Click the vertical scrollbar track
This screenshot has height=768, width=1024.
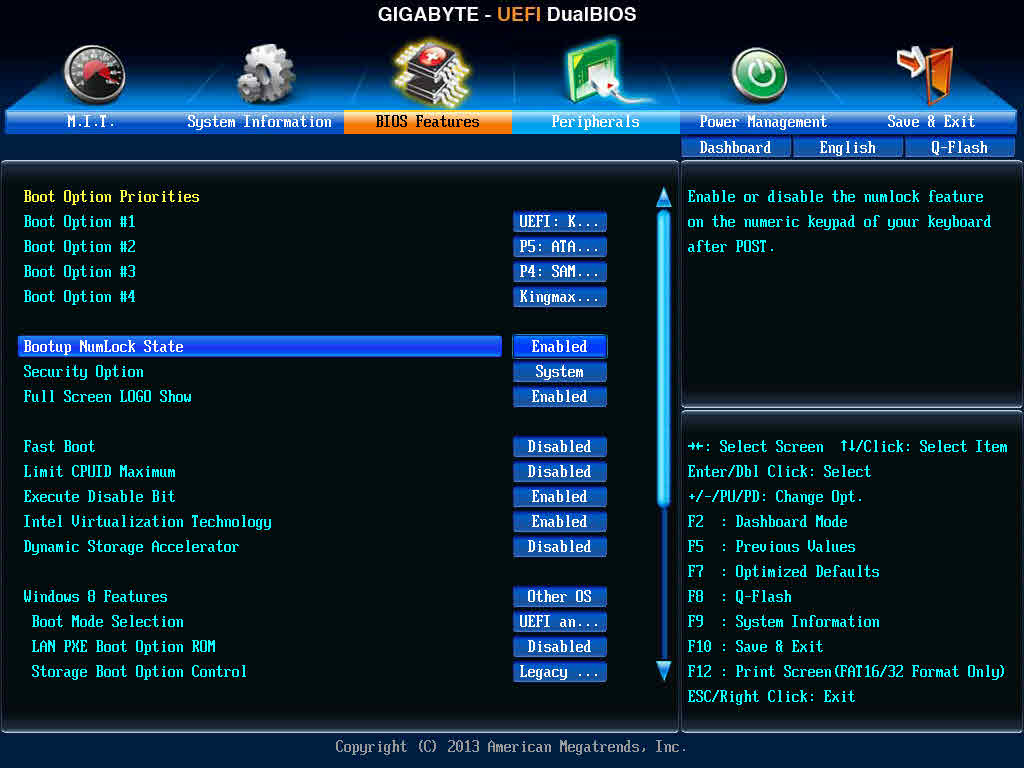click(x=664, y=434)
